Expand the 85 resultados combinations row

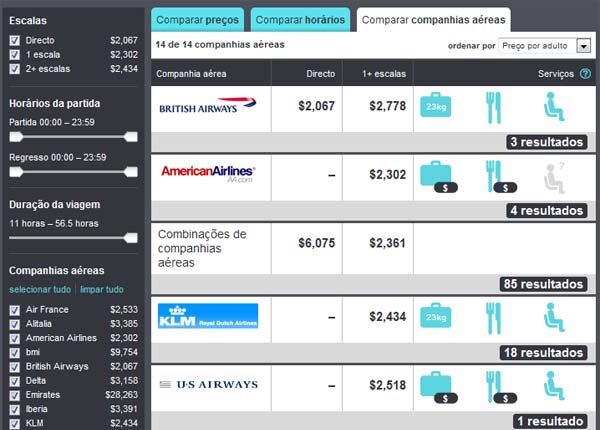tap(544, 284)
